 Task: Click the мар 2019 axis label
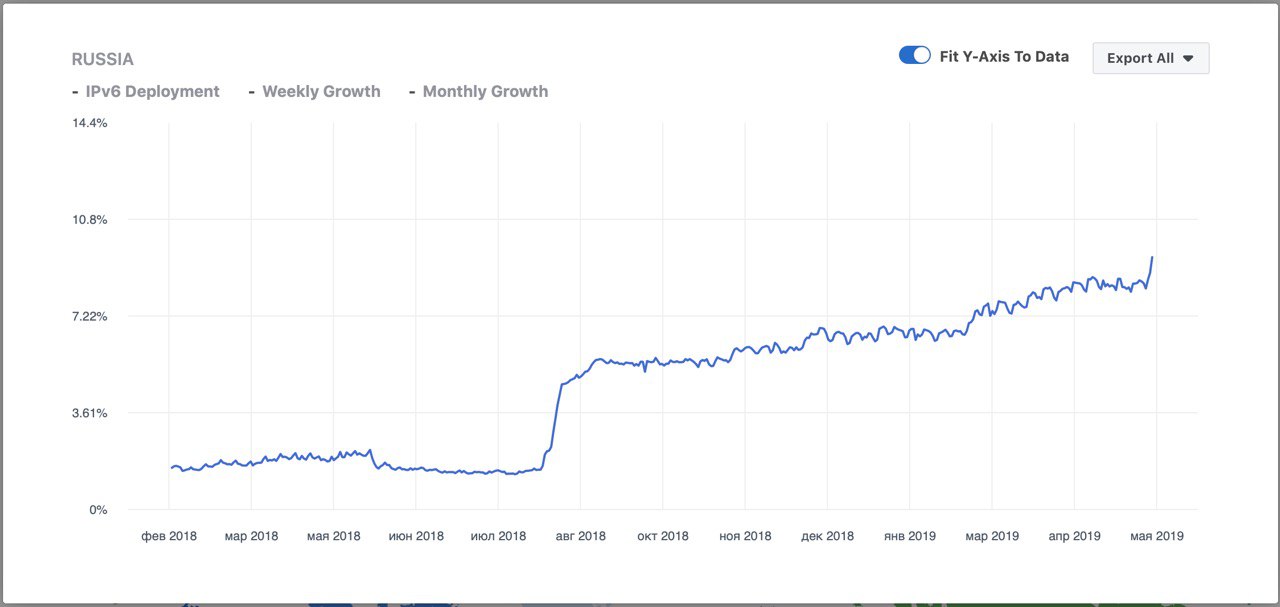[x=992, y=536]
